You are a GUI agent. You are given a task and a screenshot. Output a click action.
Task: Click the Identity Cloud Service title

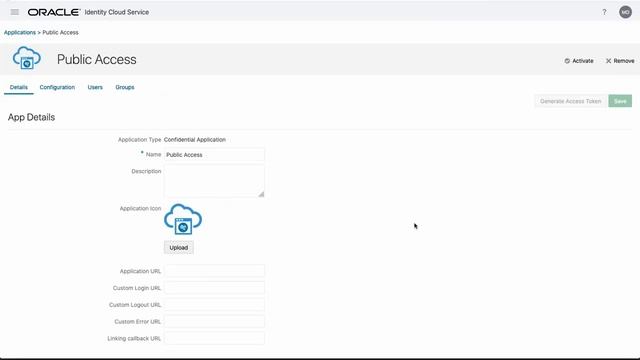pos(117,12)
